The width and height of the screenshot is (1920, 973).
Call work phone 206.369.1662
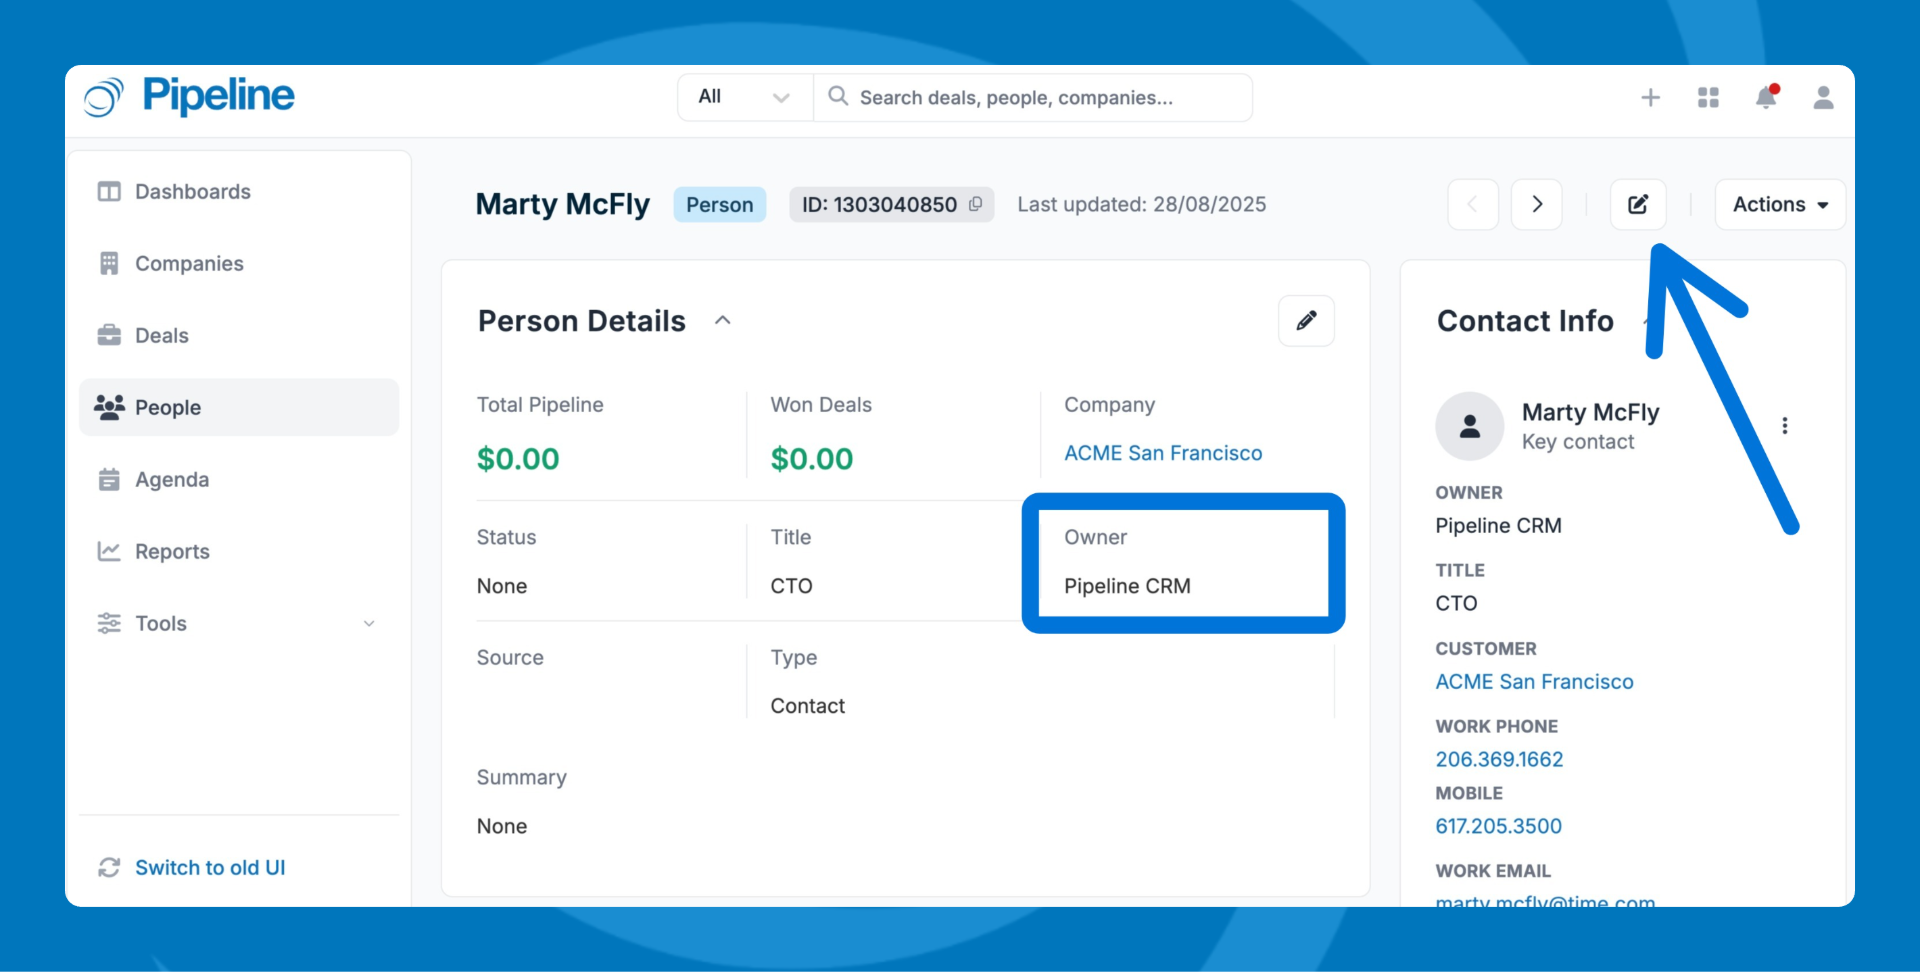[x=1499, y=759]
